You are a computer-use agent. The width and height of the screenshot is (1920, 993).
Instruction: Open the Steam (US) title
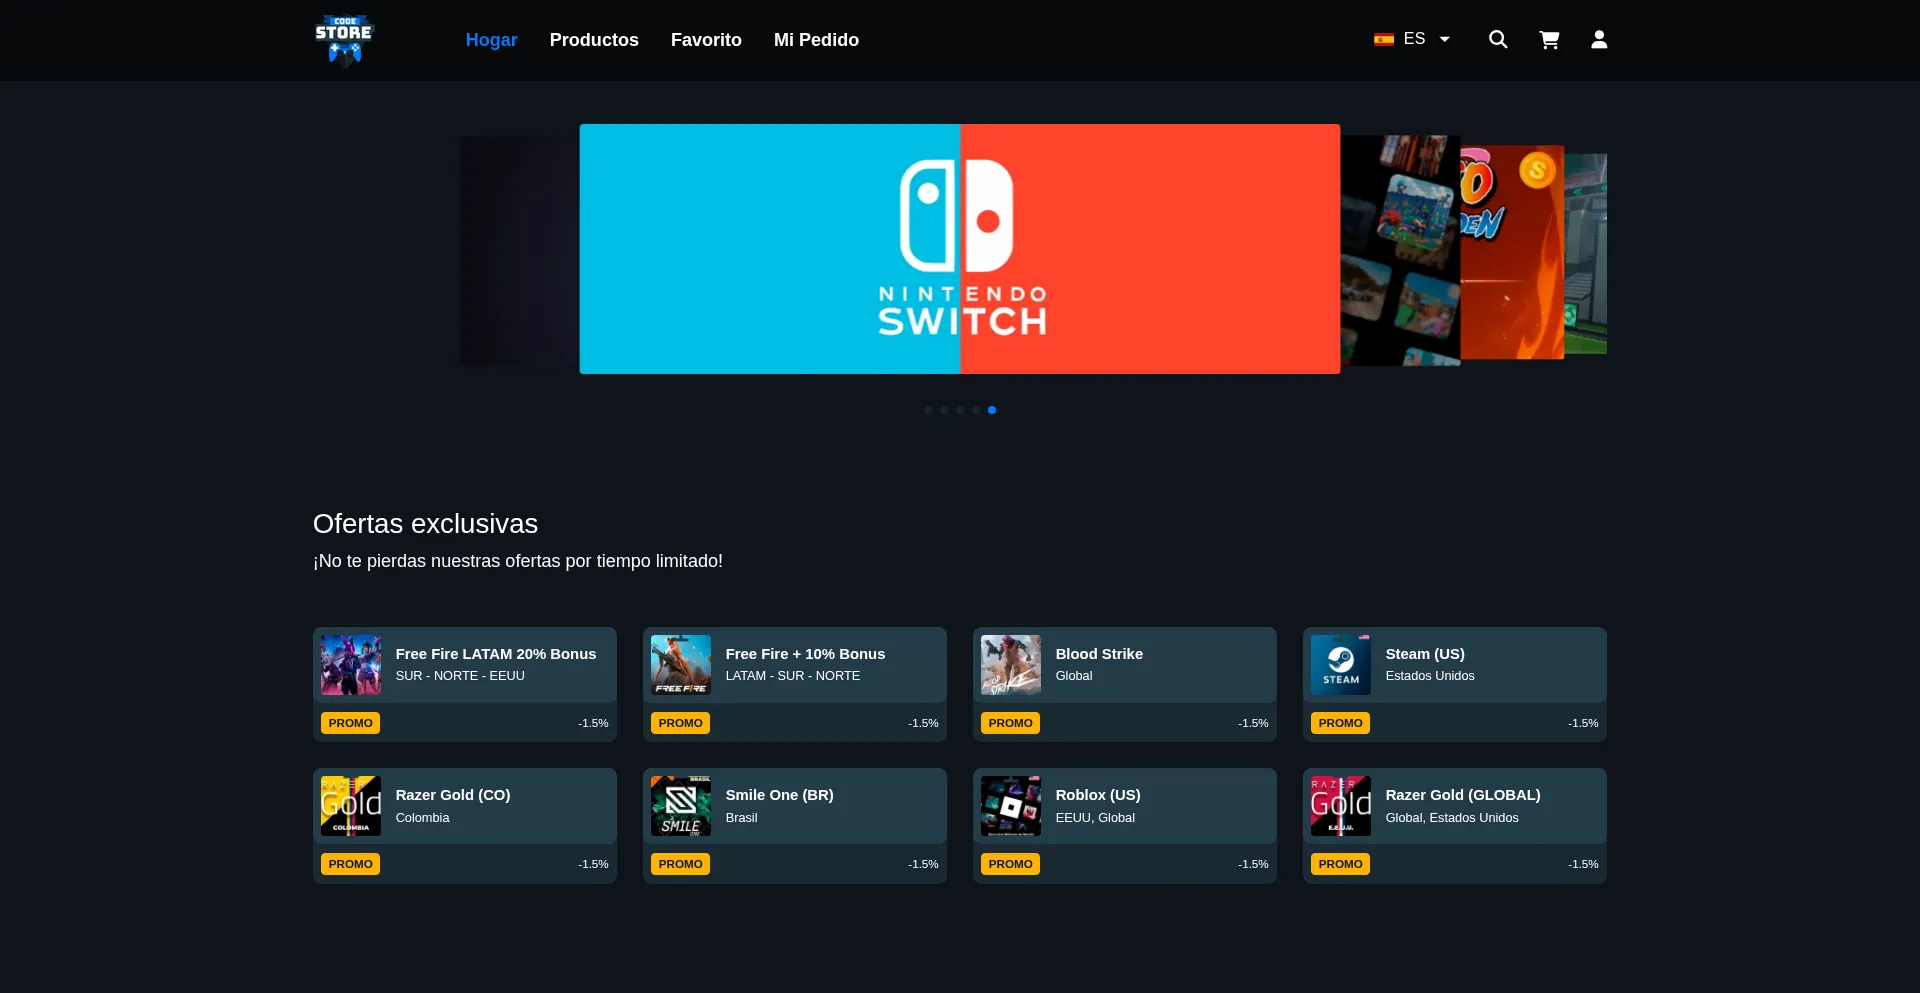point(1425,654)
